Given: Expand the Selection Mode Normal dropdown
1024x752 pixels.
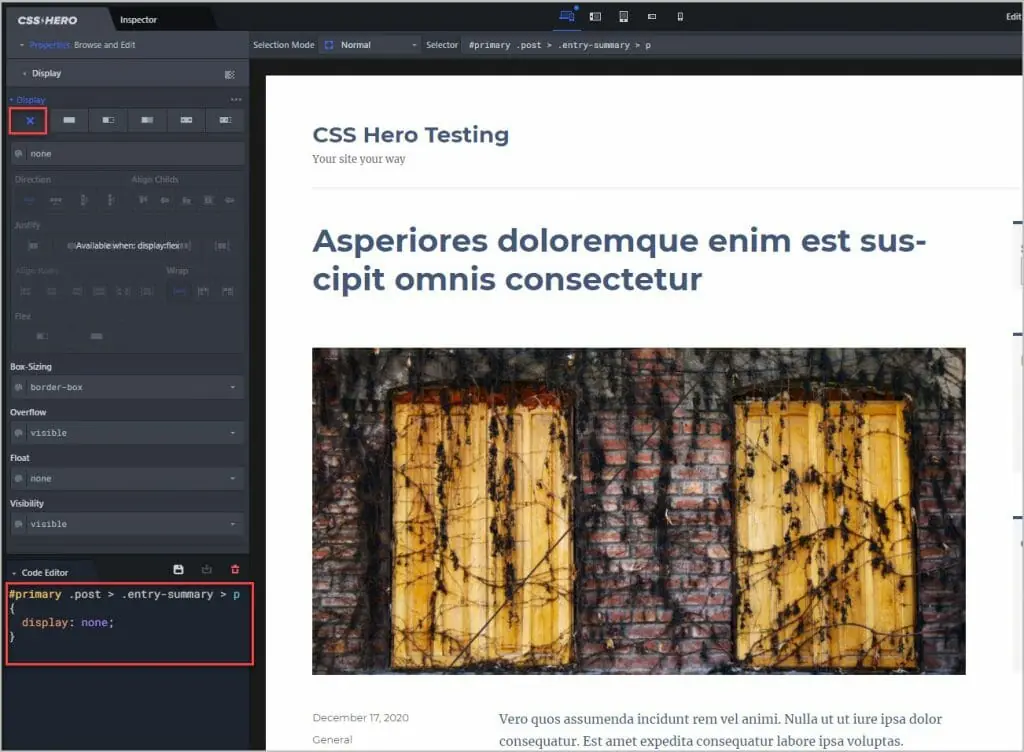Looking at the screenshot, I should 370,45.
